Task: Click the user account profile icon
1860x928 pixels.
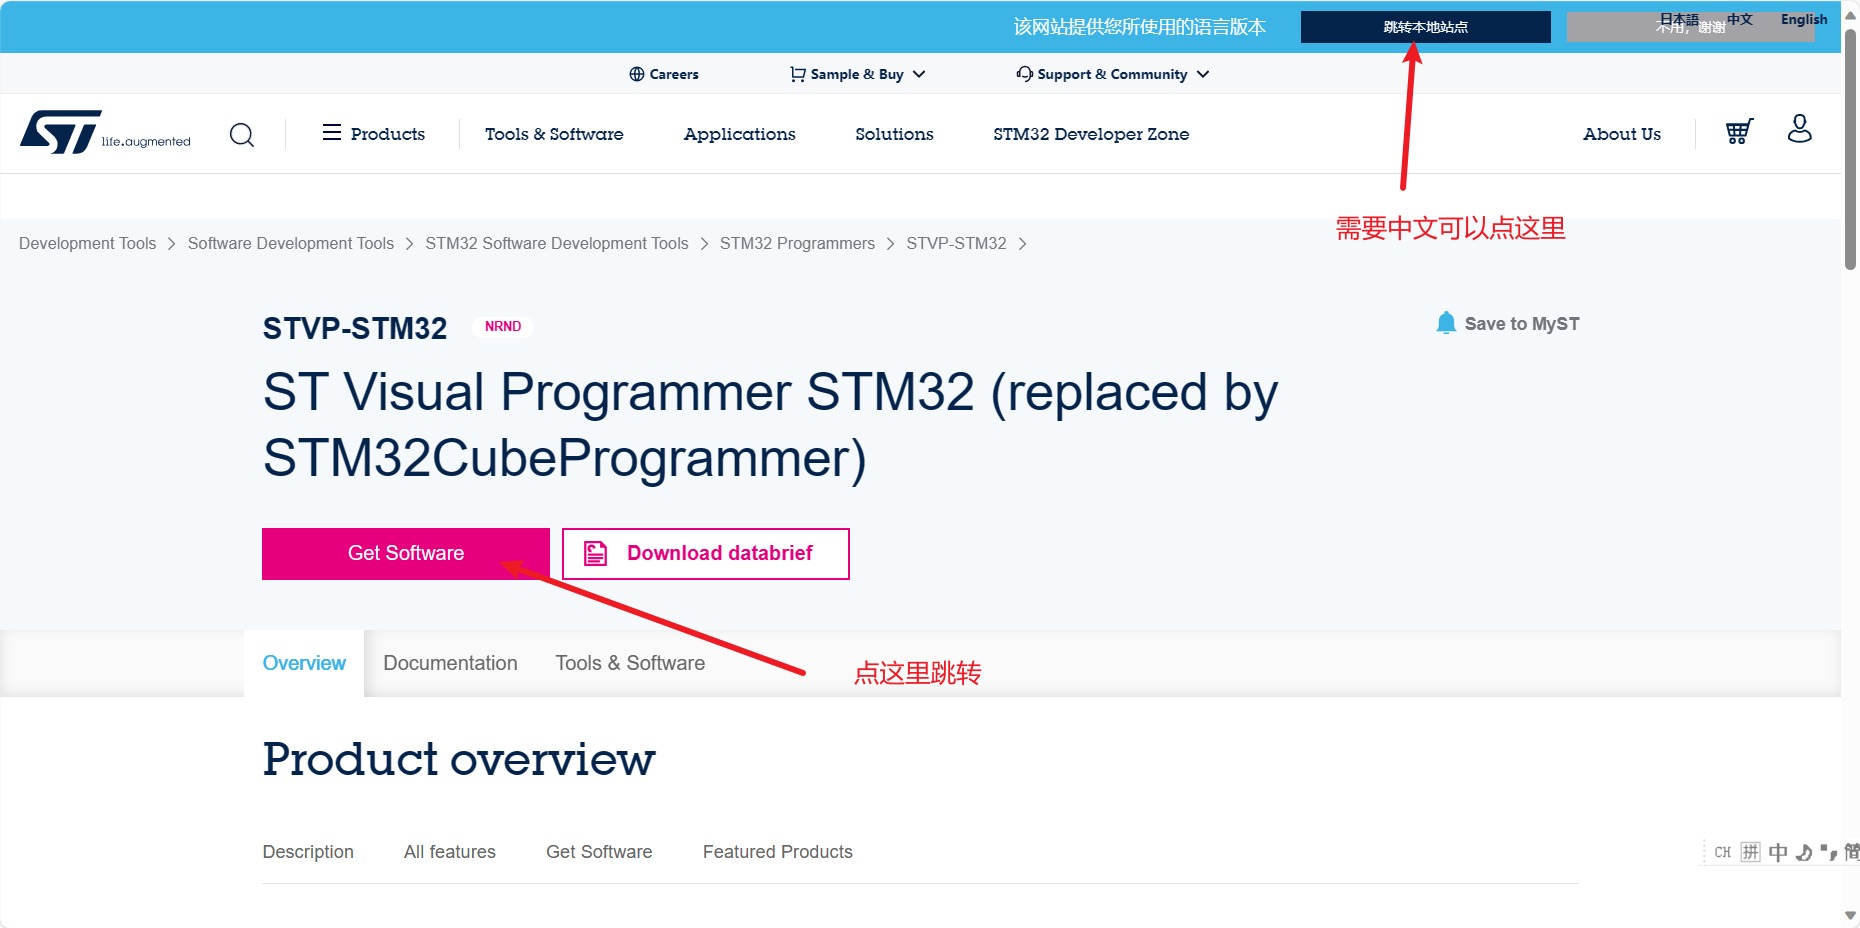Action: tap(1800, 129)
